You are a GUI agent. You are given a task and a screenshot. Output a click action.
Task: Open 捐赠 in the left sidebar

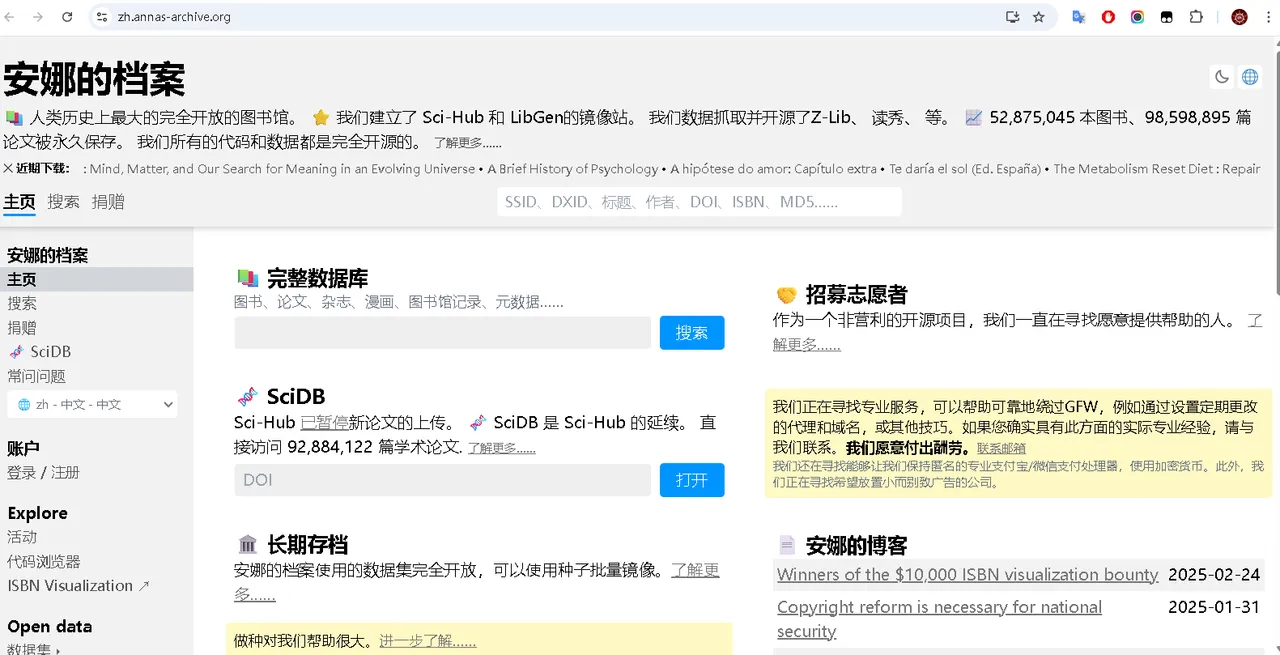tap(22, 327)
